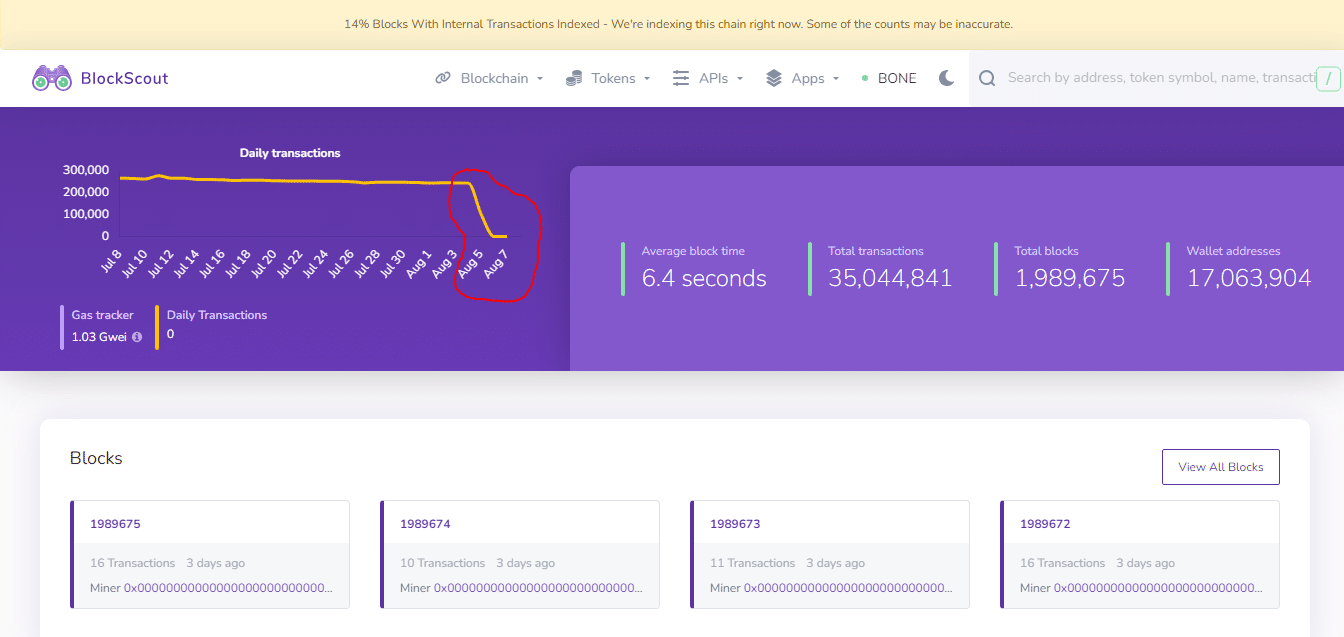Click the Daily Transactions legend label
The height and width of the screenshot is (637, 1344).
point(217,315)
